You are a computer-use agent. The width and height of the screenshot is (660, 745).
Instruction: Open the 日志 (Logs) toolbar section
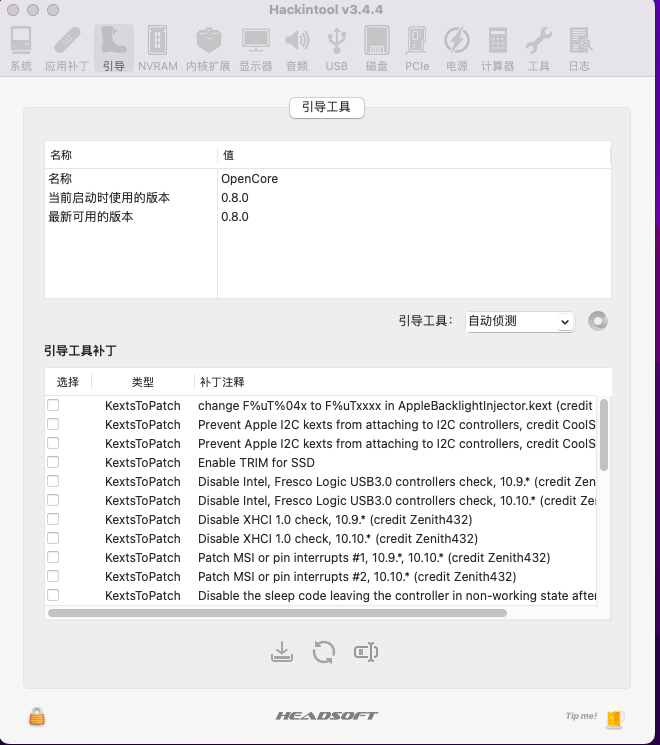point(579,49)
